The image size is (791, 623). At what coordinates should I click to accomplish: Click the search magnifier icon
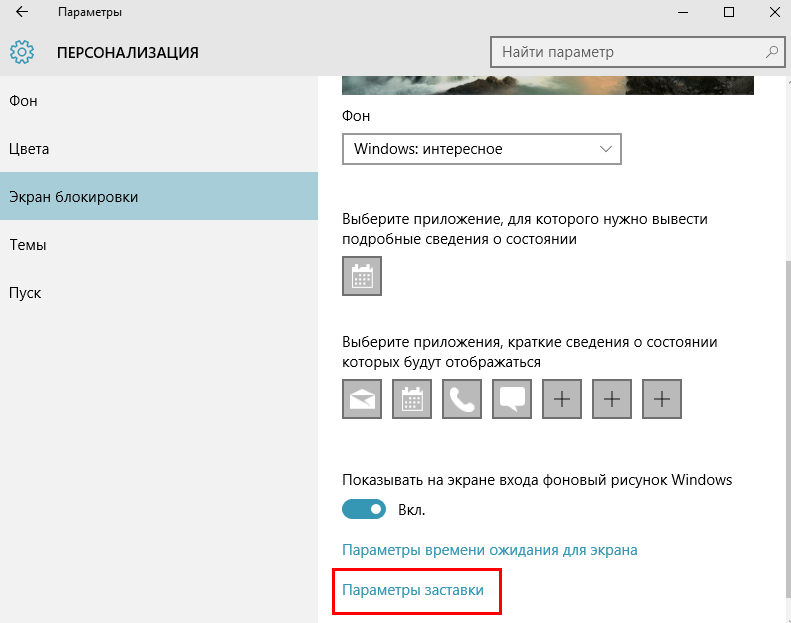(771, 51)
